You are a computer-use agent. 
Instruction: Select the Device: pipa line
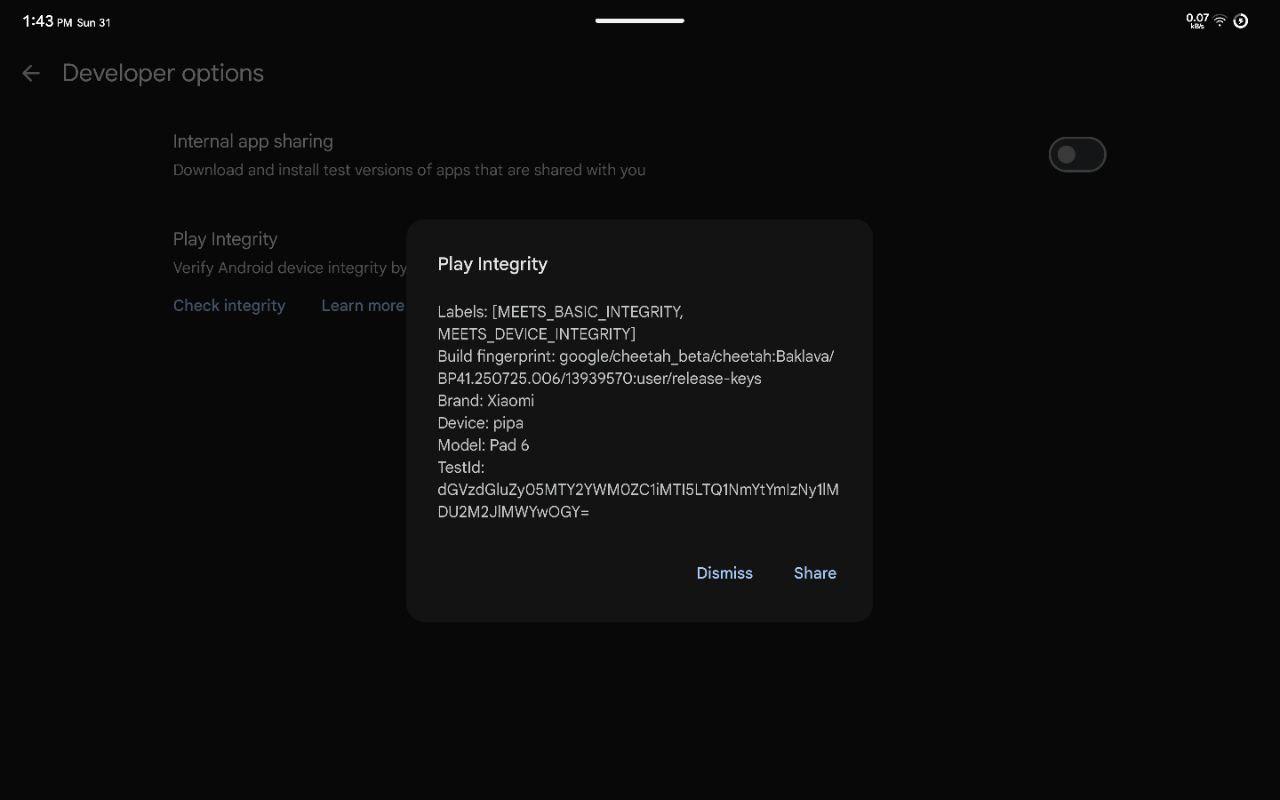tap(480, 423)
